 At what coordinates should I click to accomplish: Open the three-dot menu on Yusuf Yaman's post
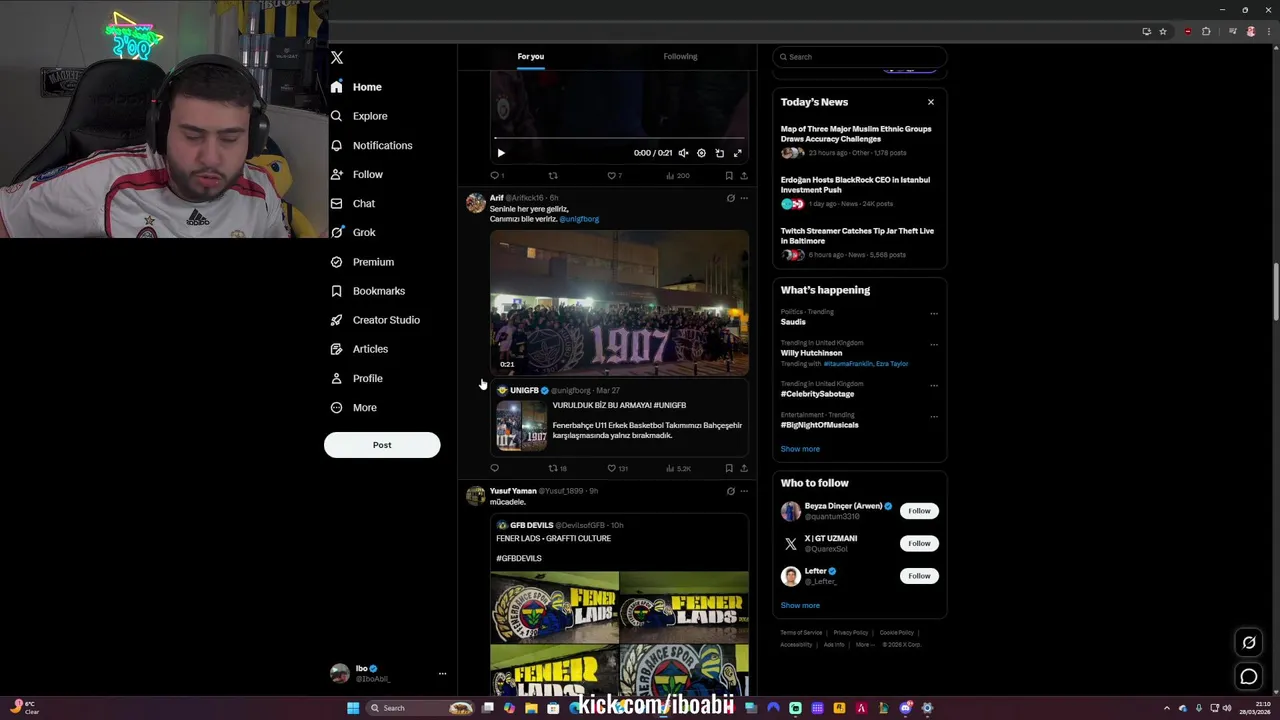click(743, 491)
